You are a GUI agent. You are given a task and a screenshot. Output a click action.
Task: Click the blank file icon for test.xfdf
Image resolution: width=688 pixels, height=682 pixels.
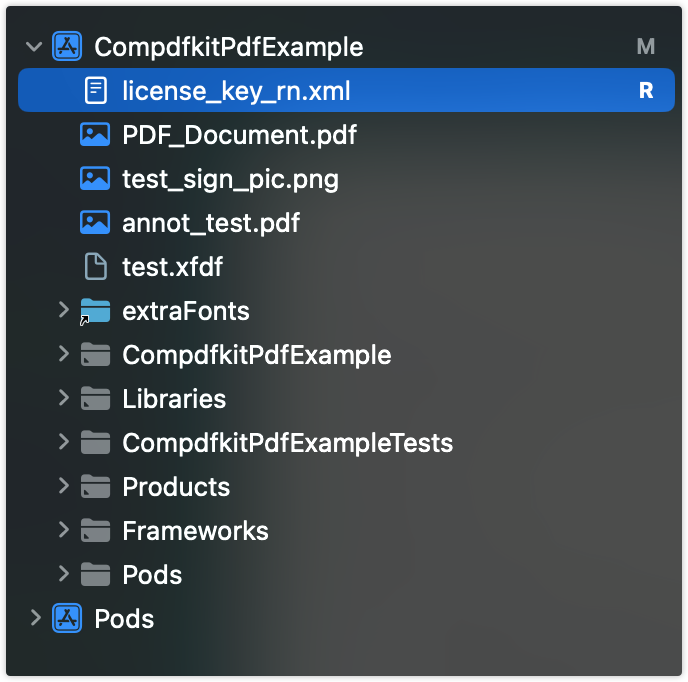pos(96,266)
